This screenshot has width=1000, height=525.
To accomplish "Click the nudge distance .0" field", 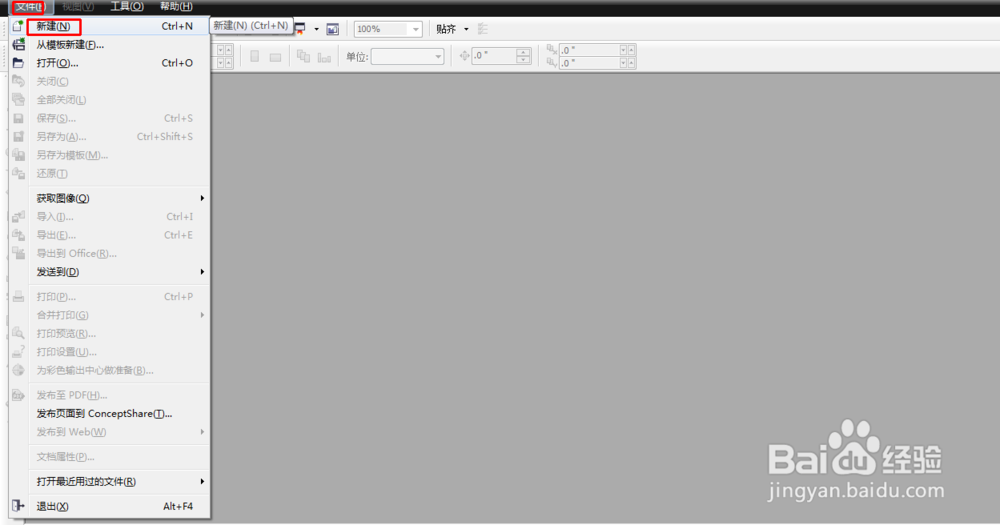I will pyautogui.click(x=494, y=56).
